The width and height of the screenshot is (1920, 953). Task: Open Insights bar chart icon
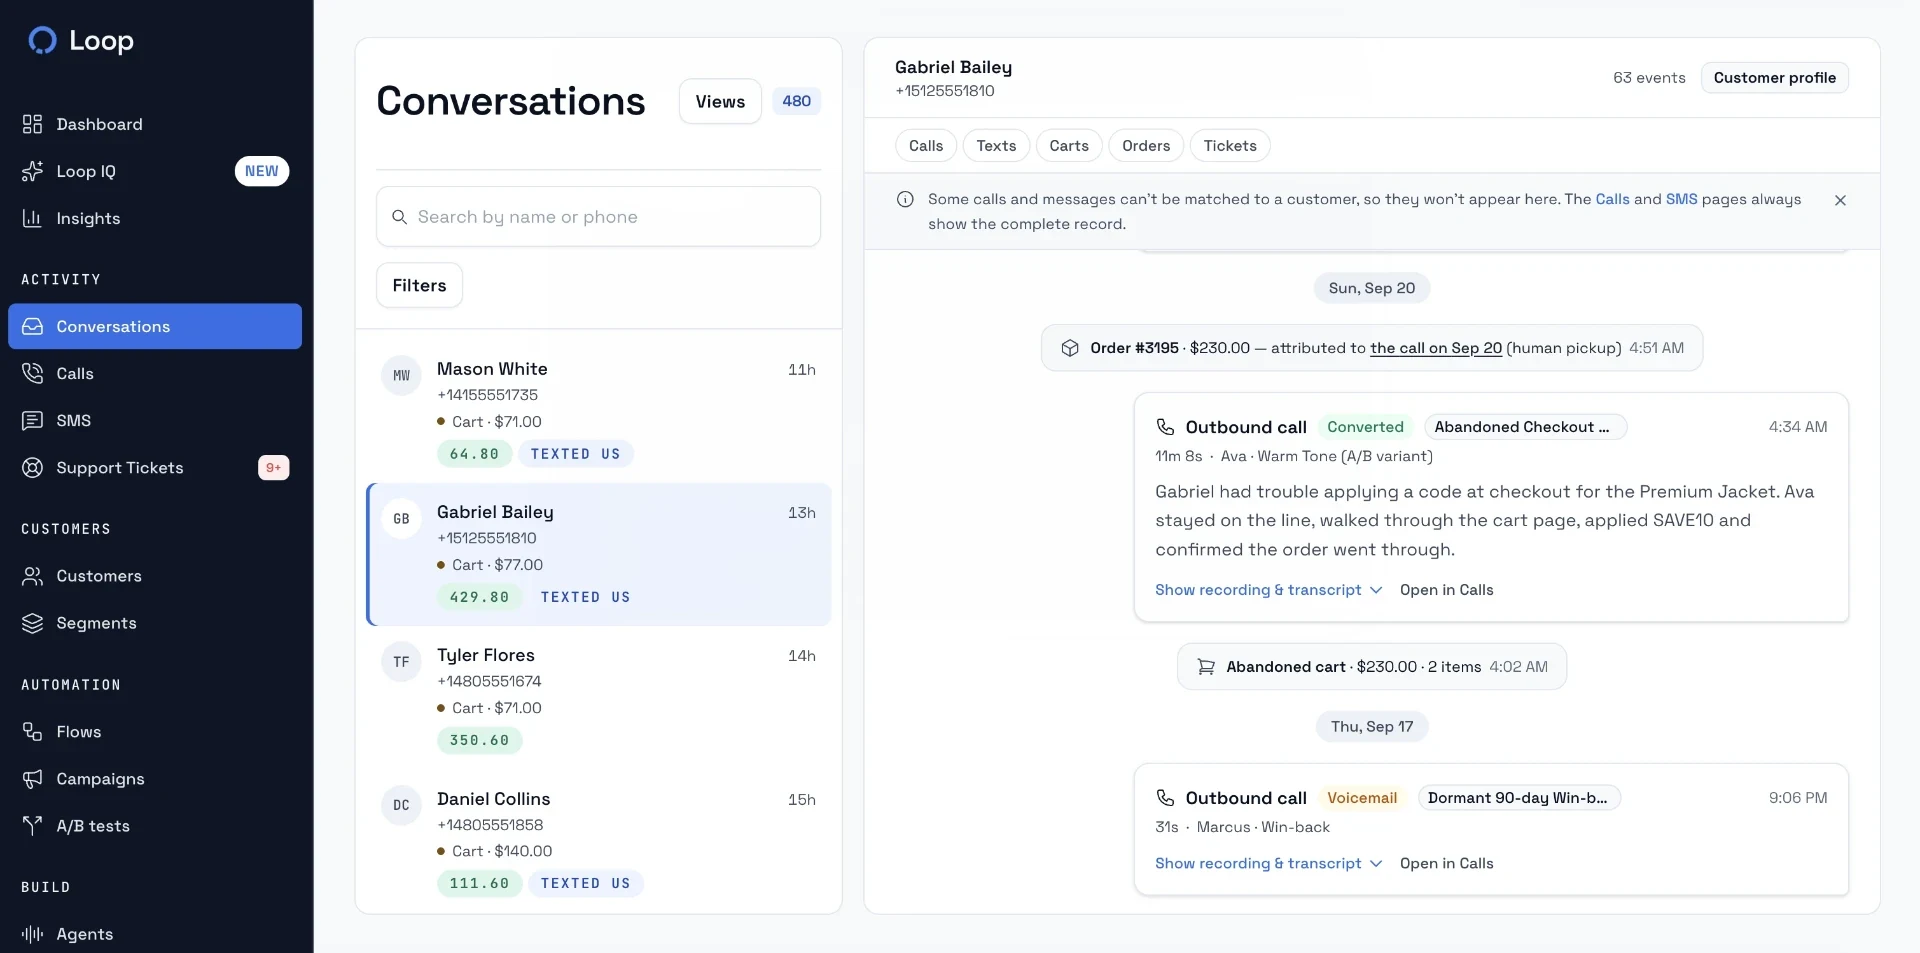tap(32, 218)
